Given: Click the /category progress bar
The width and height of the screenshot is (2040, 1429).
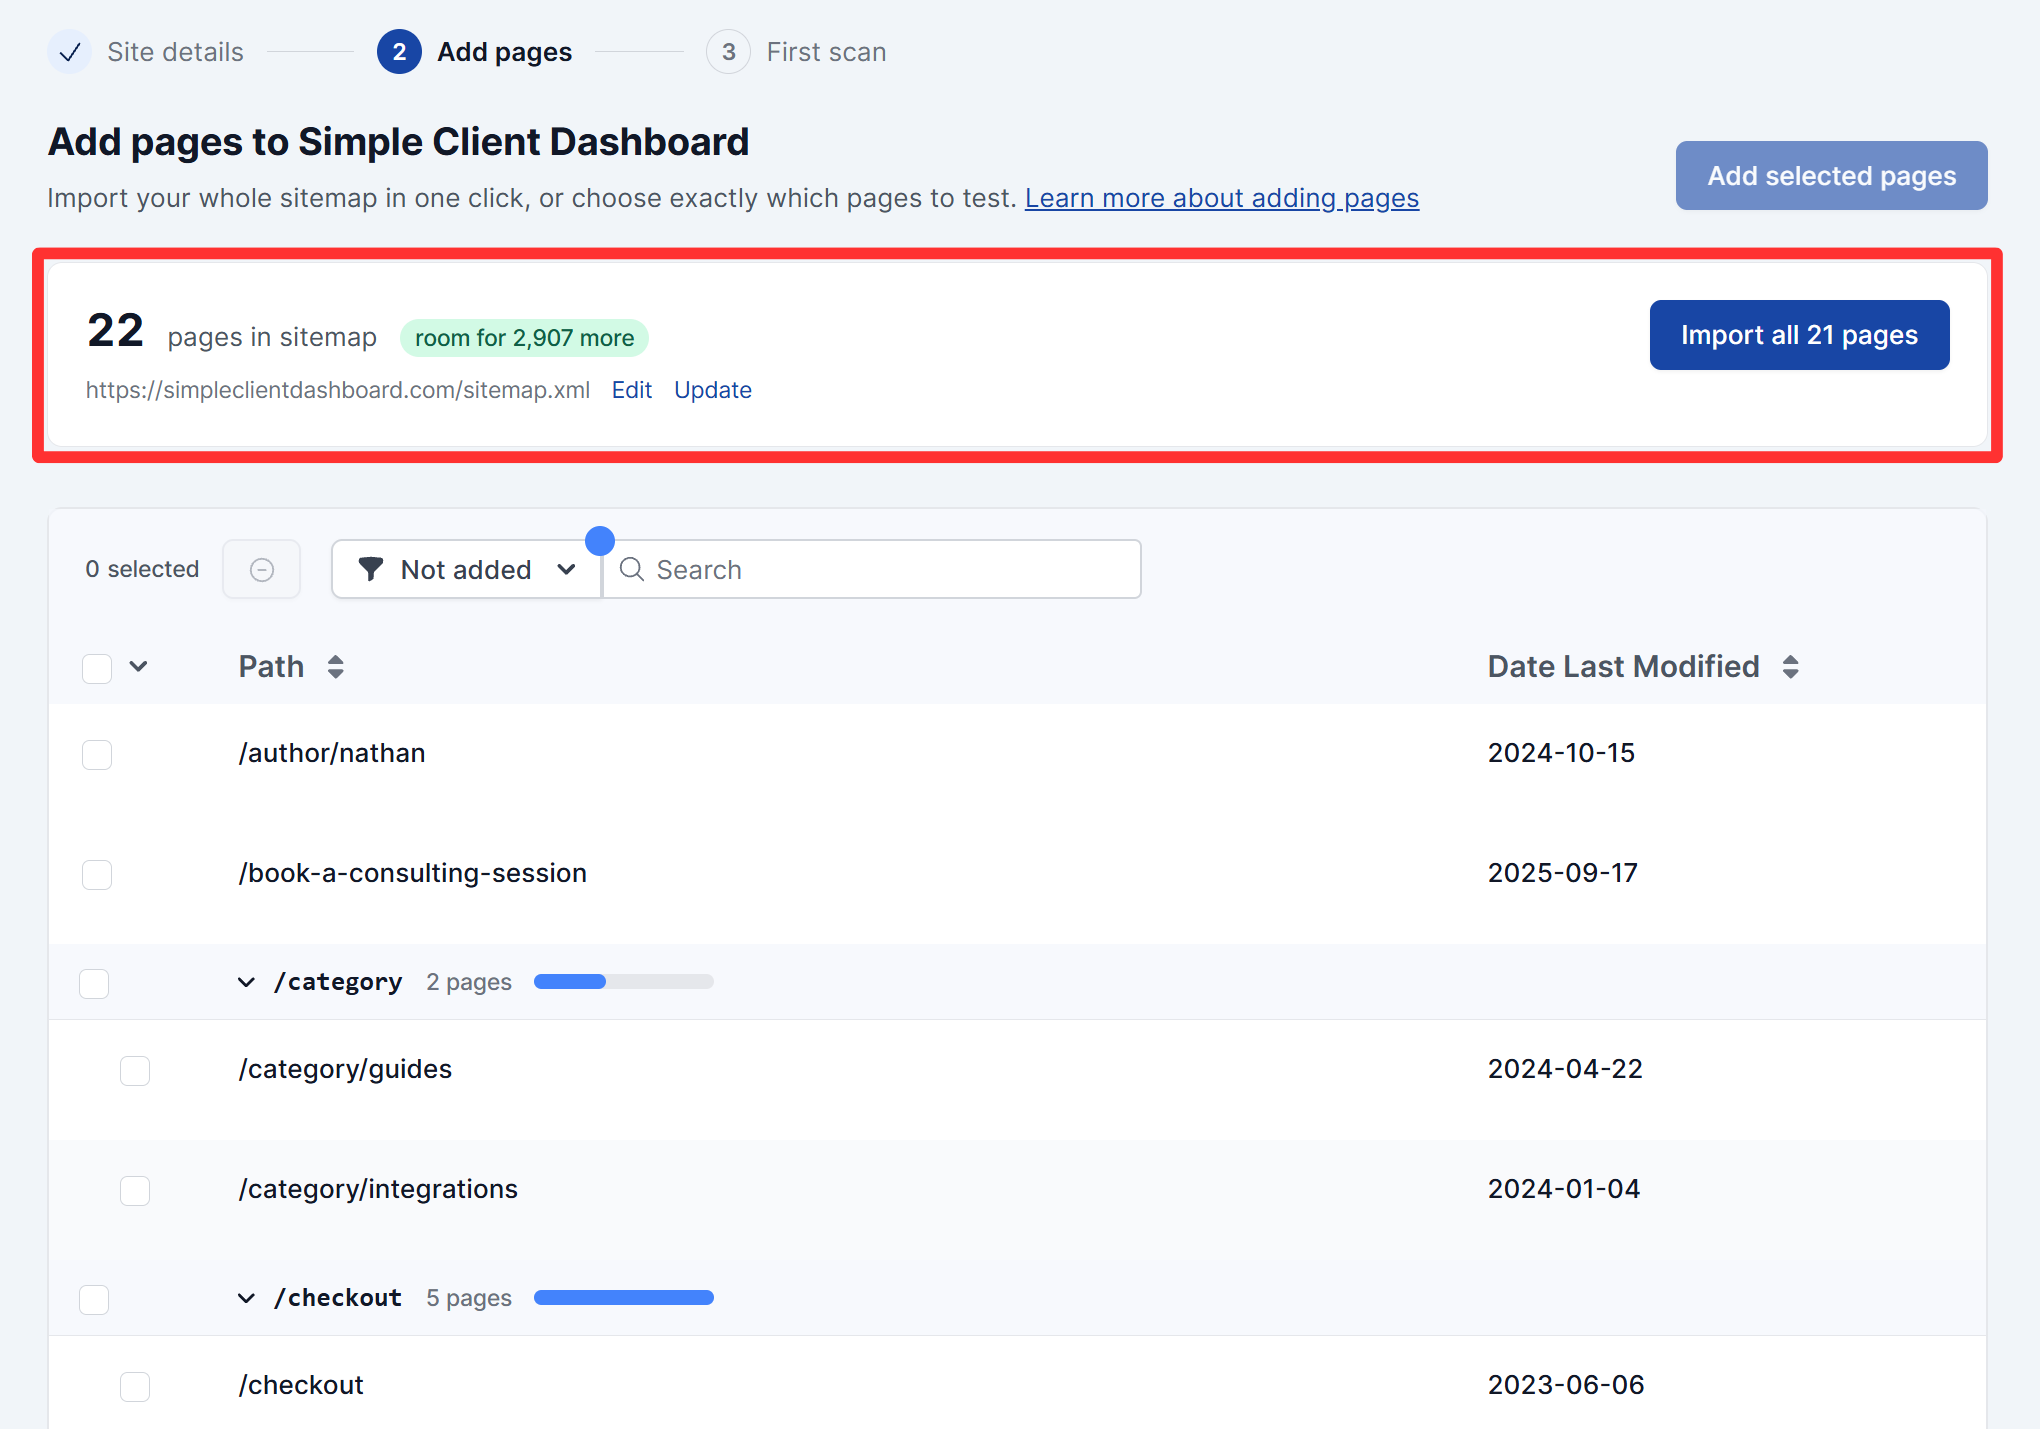Looking at the screenshot, I should (623, 982).
